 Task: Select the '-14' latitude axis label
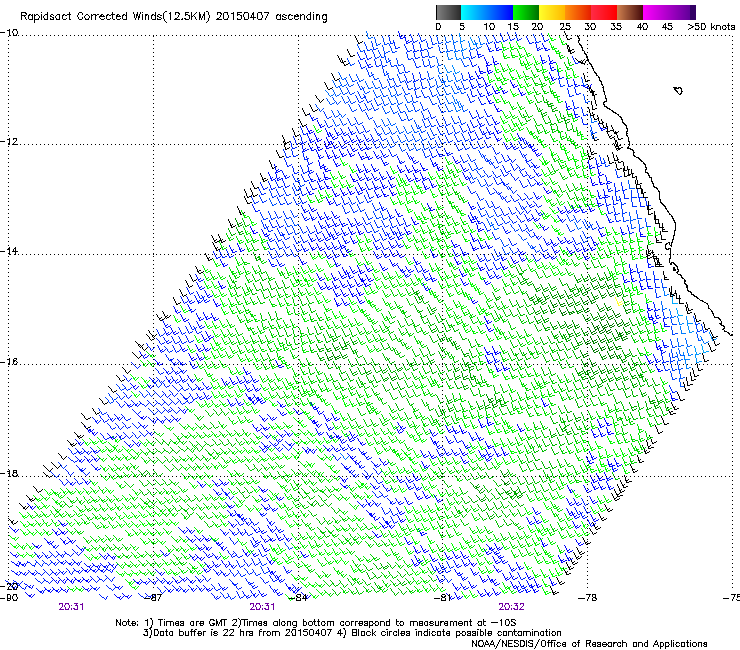9,251
